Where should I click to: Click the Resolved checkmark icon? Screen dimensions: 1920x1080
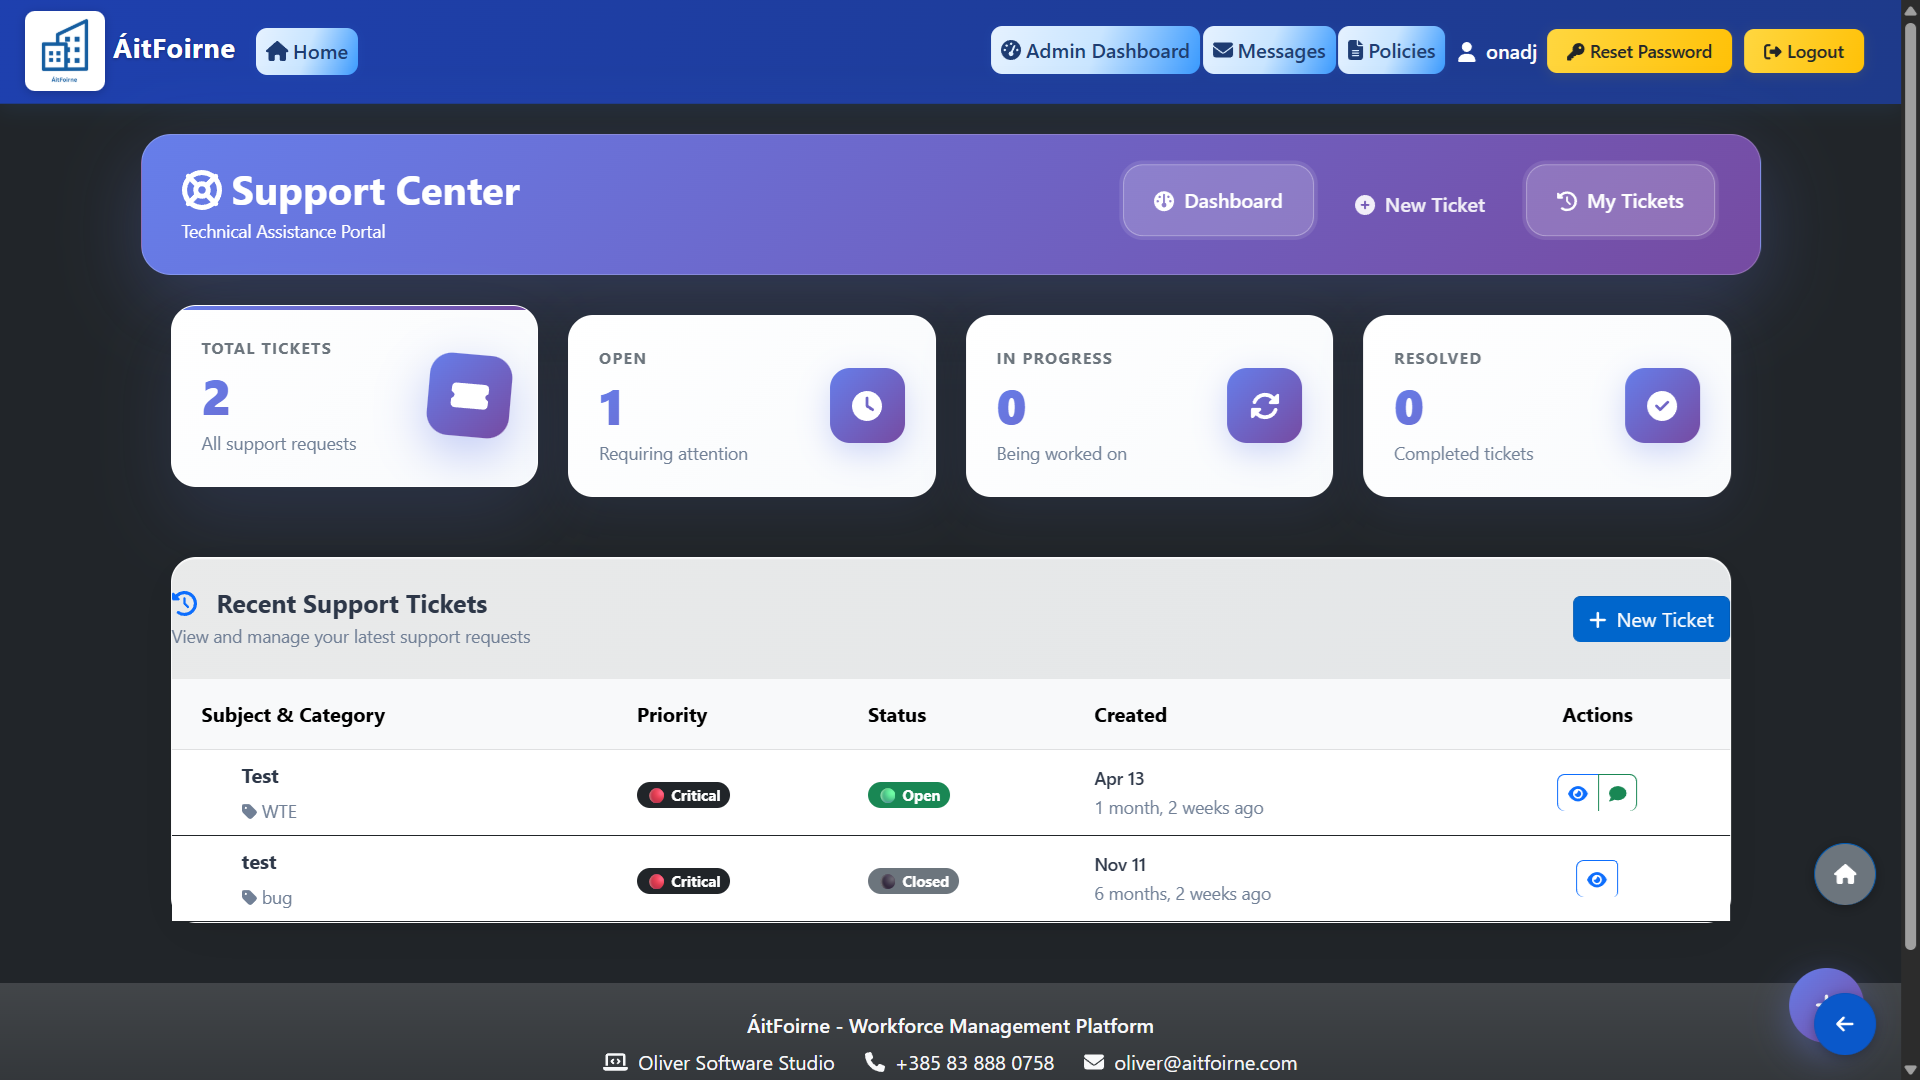(x=1662, y=405)
